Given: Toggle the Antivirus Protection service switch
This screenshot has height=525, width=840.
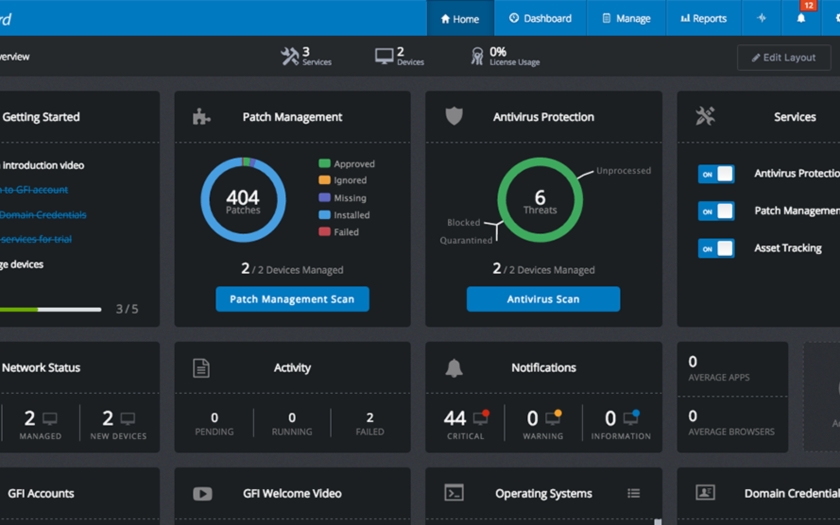Looking at the screenshot, I should point(716,174).
